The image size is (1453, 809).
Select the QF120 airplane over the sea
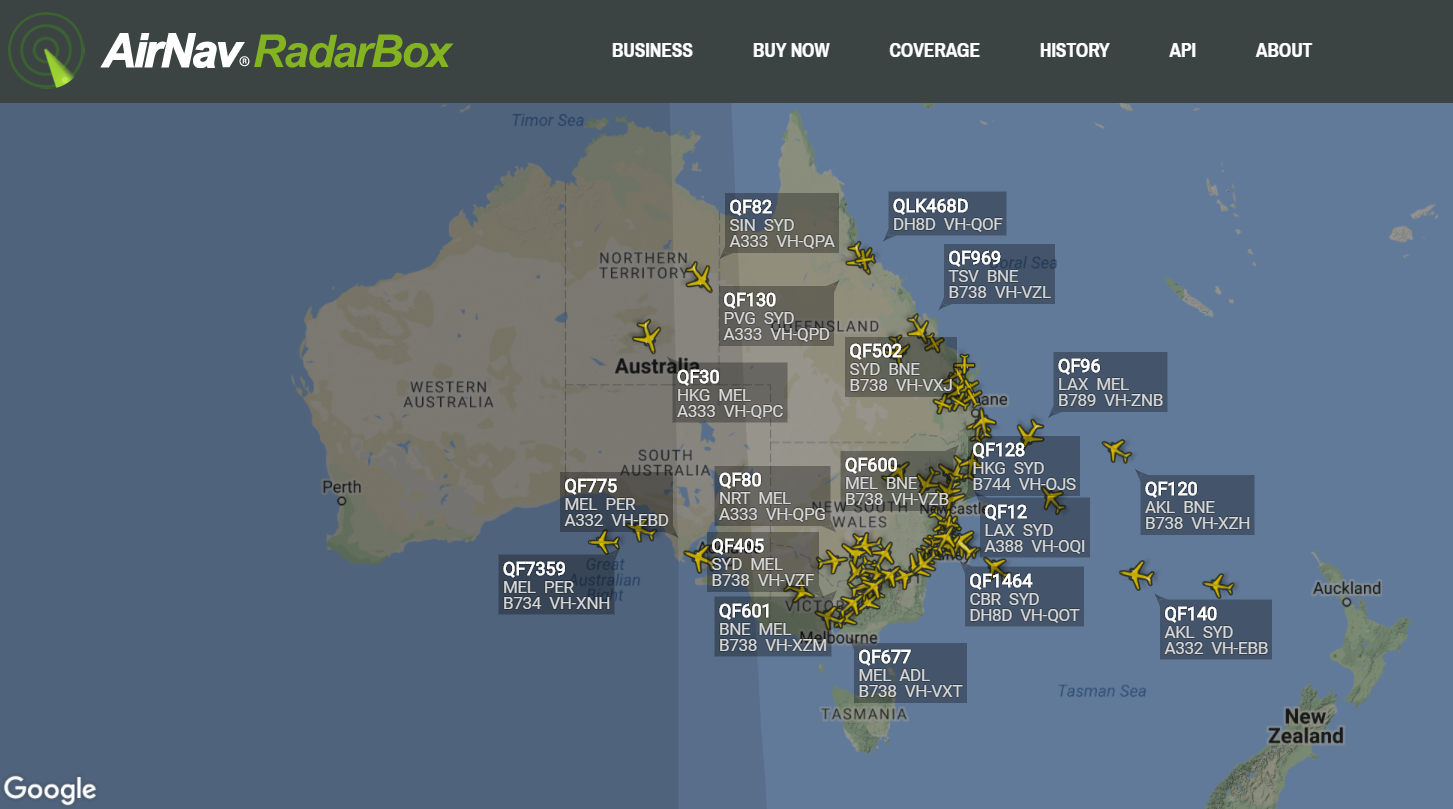1117,451
